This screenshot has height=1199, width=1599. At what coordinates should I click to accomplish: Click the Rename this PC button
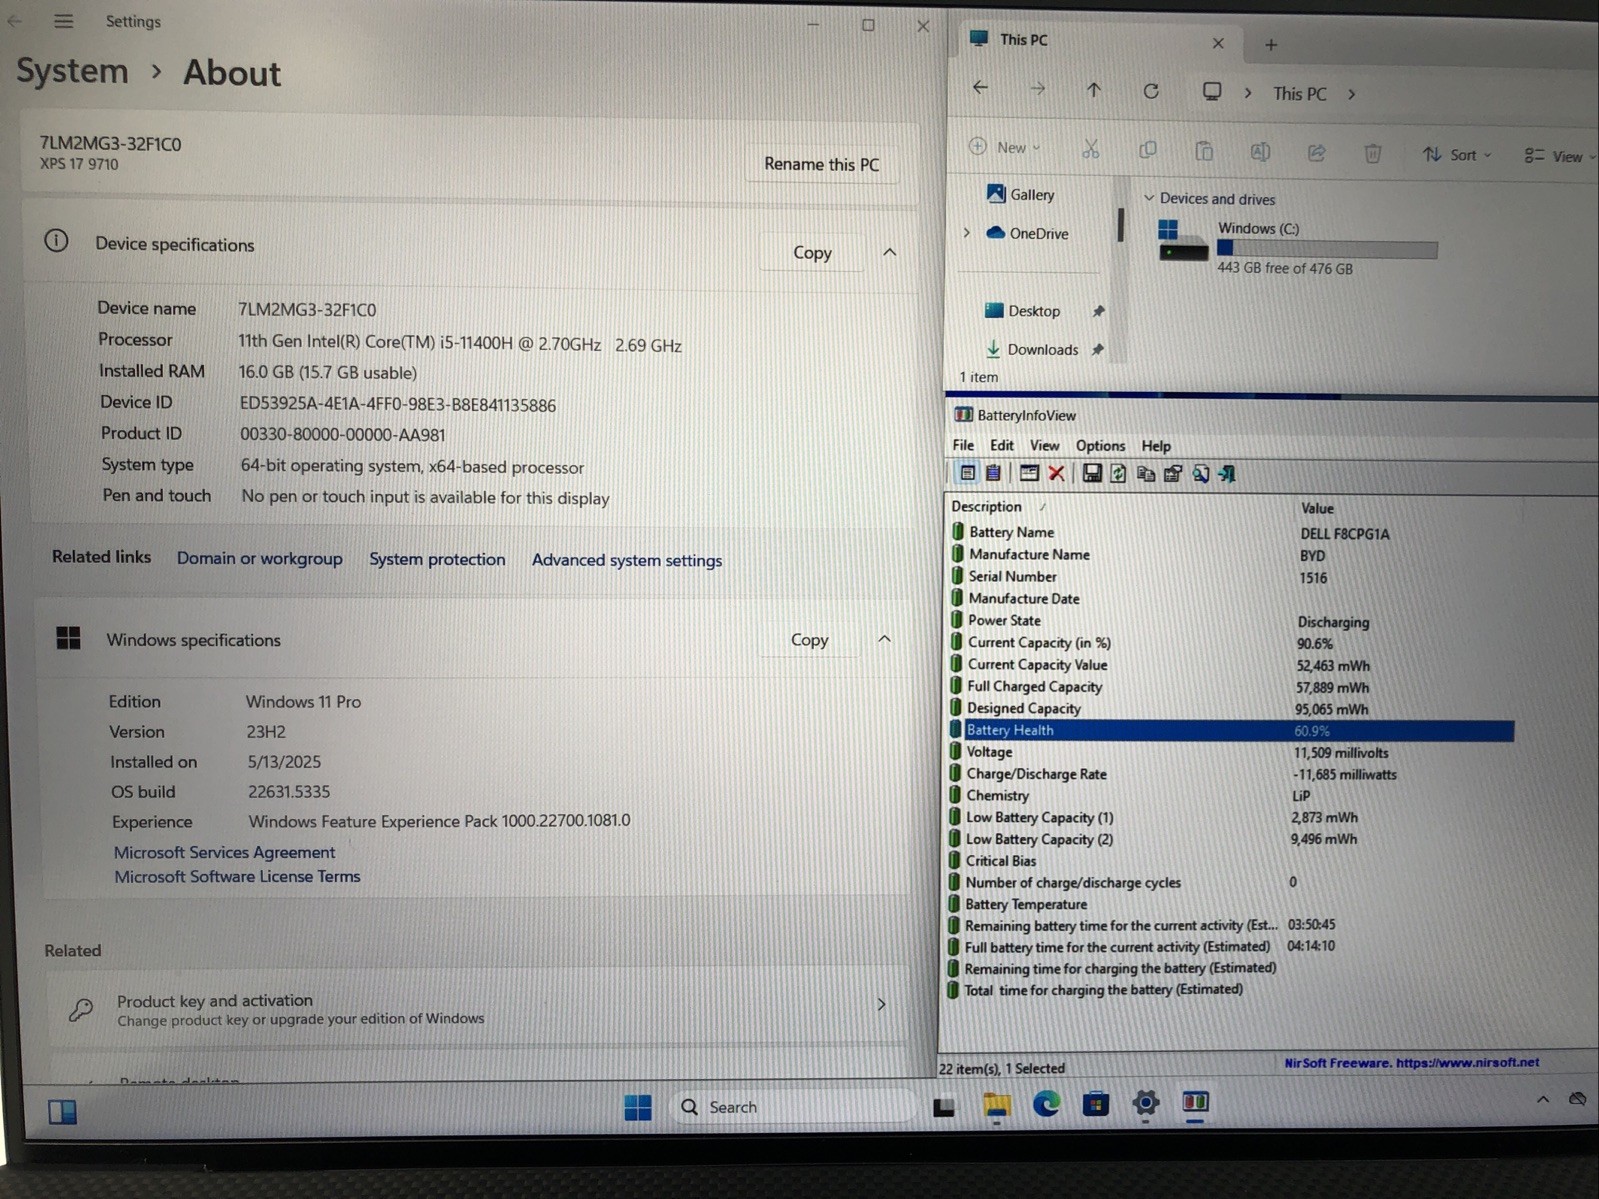pos(821,164)
